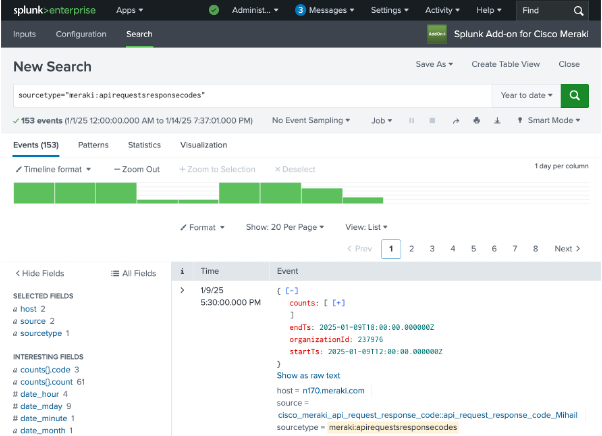Click the sourcetype selected field

click(41, 334)
